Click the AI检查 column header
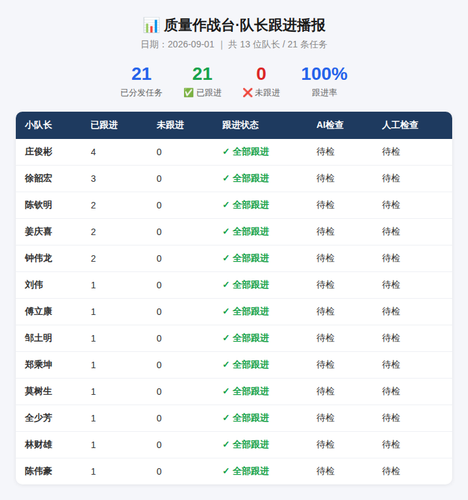The width and height of the screenshot is (468, 500). coord(330,125)
